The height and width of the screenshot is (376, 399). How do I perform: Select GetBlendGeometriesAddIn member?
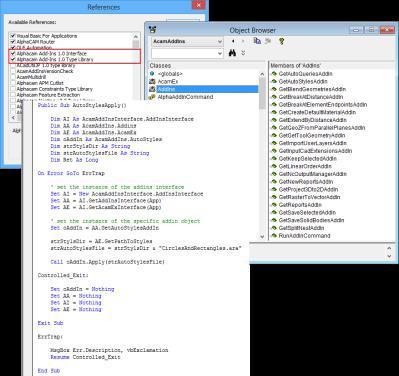click(312, 89)
